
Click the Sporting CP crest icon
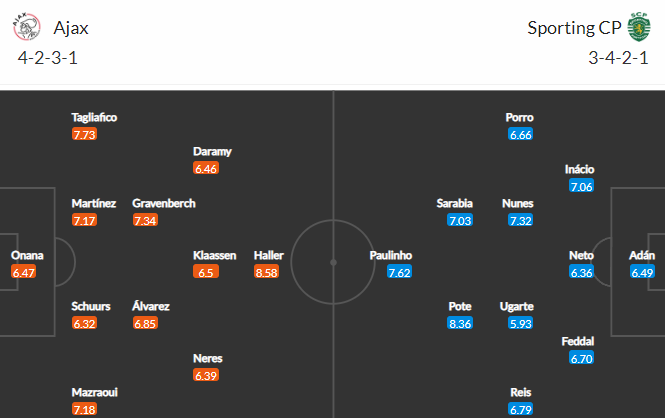[x=639, y=27]
